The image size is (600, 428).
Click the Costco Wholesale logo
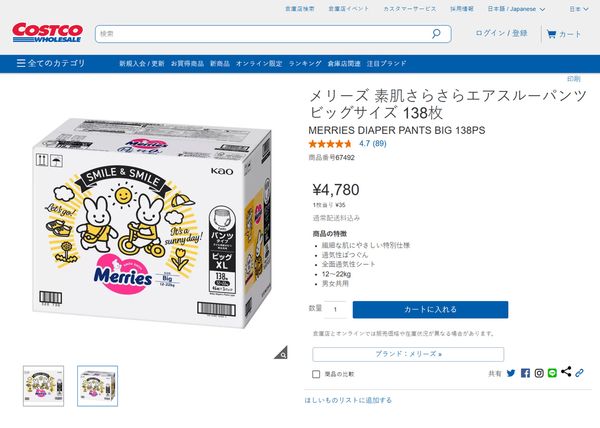[46, 33]
